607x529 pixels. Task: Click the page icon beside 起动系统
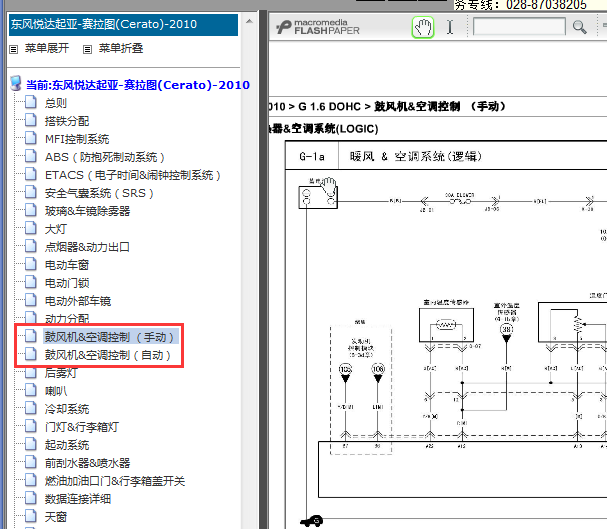coord(31,444)
